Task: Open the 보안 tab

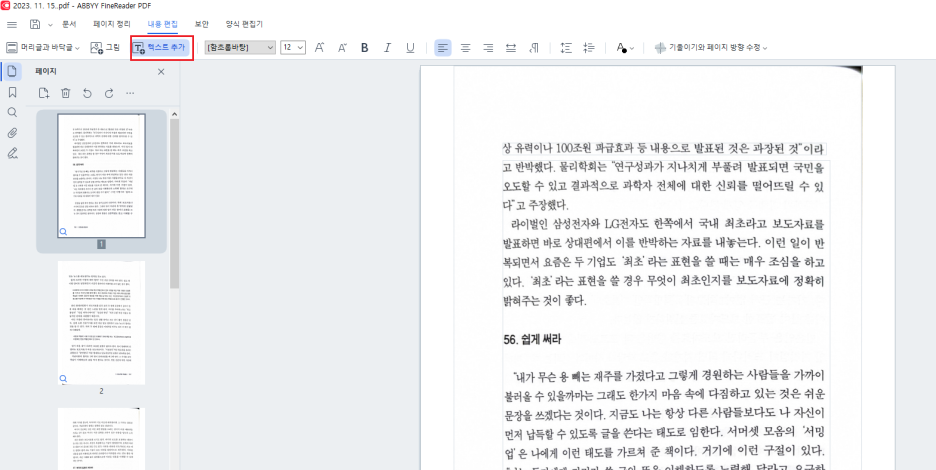Action: click(201, 24)
